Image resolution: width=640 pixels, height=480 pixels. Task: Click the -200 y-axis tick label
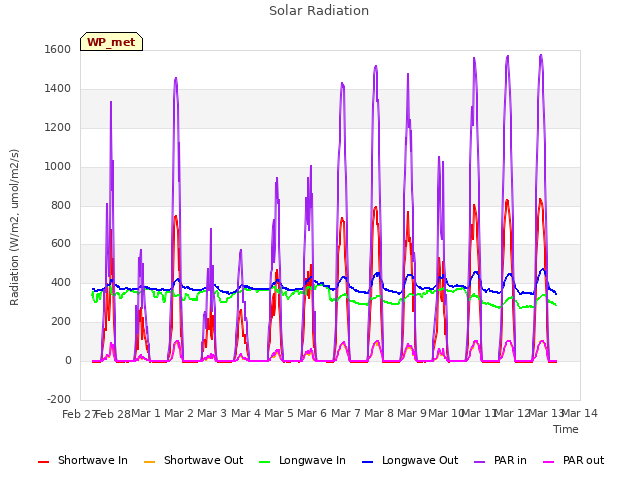click(59, 399)
